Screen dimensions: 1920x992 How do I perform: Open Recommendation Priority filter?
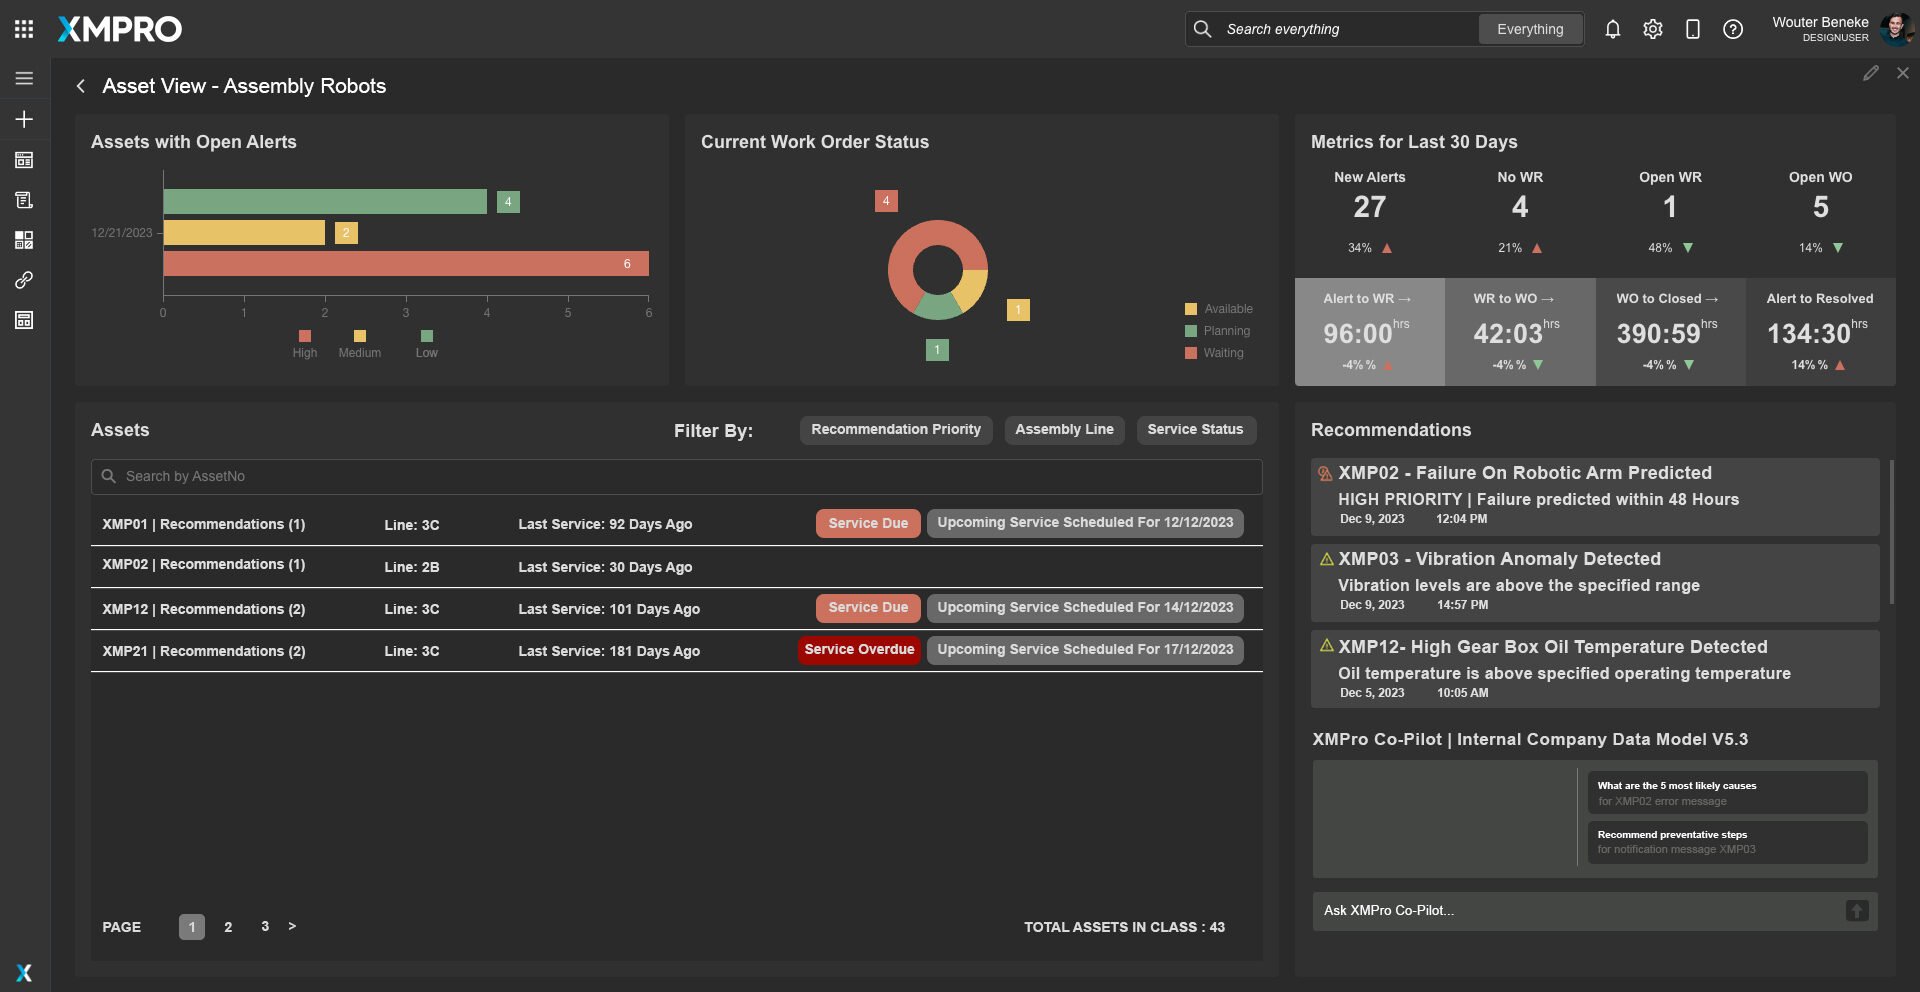(895, 430)
